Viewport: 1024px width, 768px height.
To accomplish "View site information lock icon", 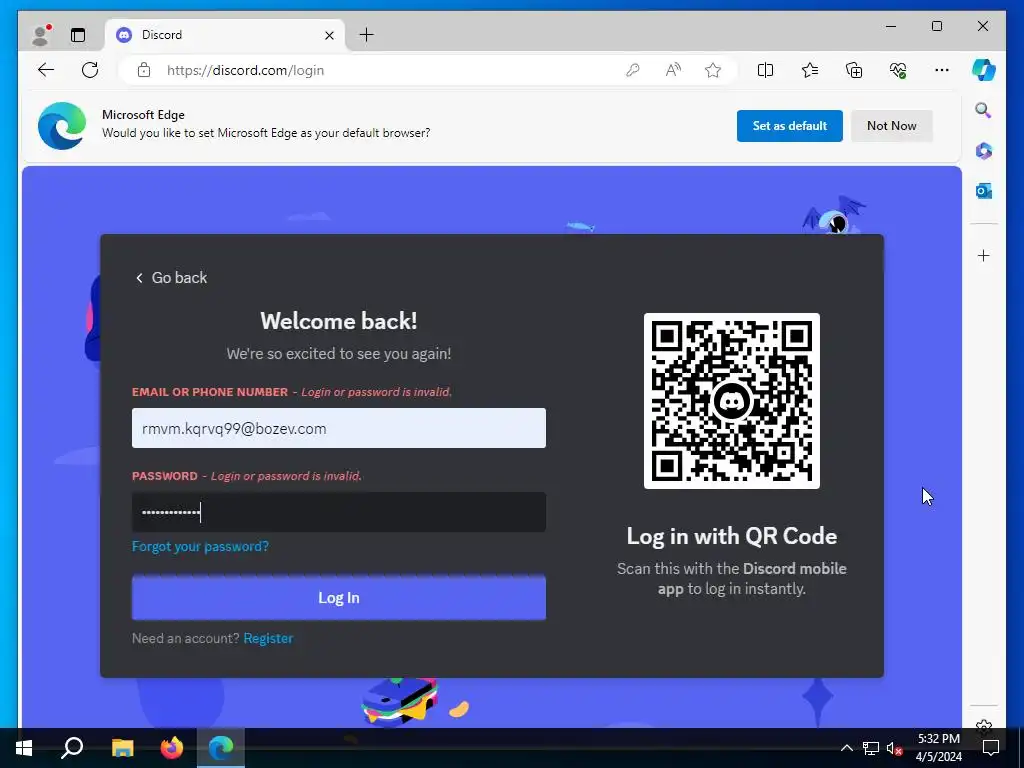I will tap(144, 70).
